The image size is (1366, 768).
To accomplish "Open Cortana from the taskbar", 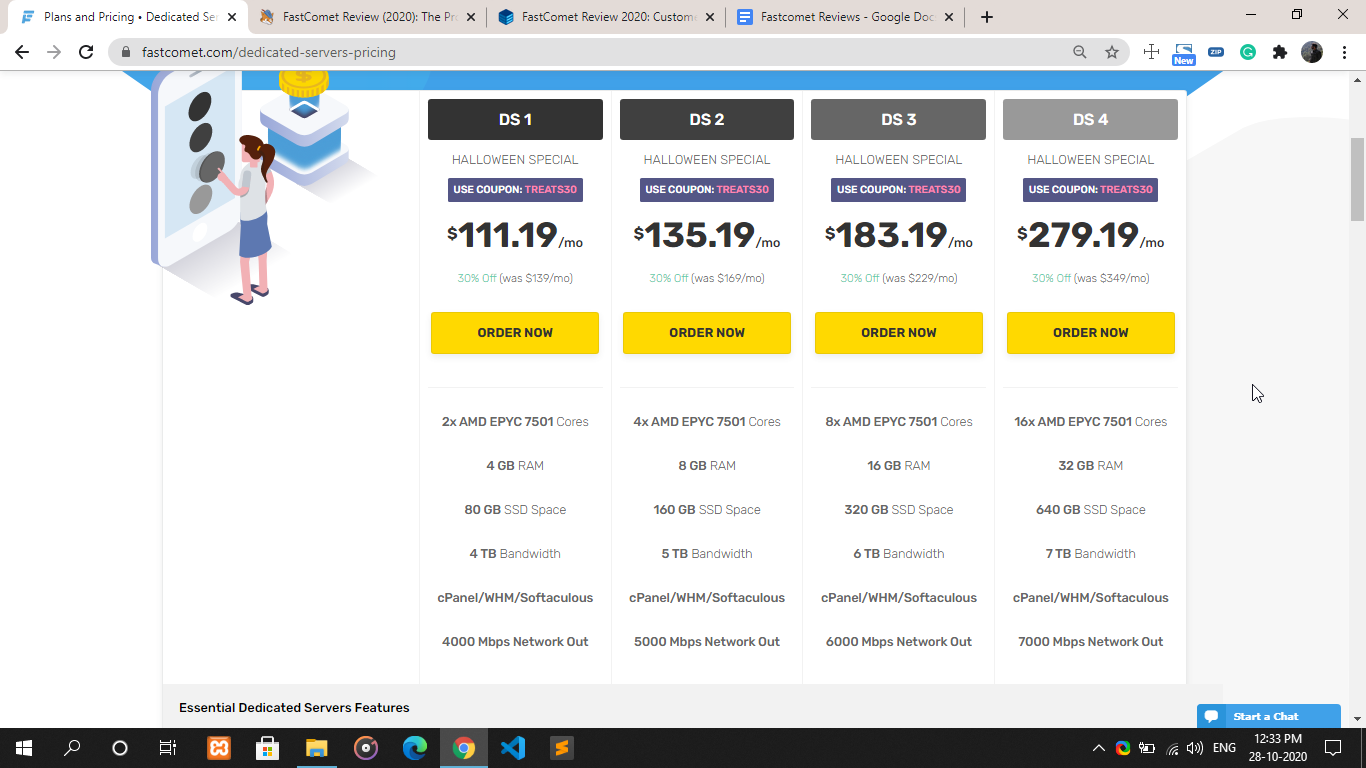I will point(120,748).
